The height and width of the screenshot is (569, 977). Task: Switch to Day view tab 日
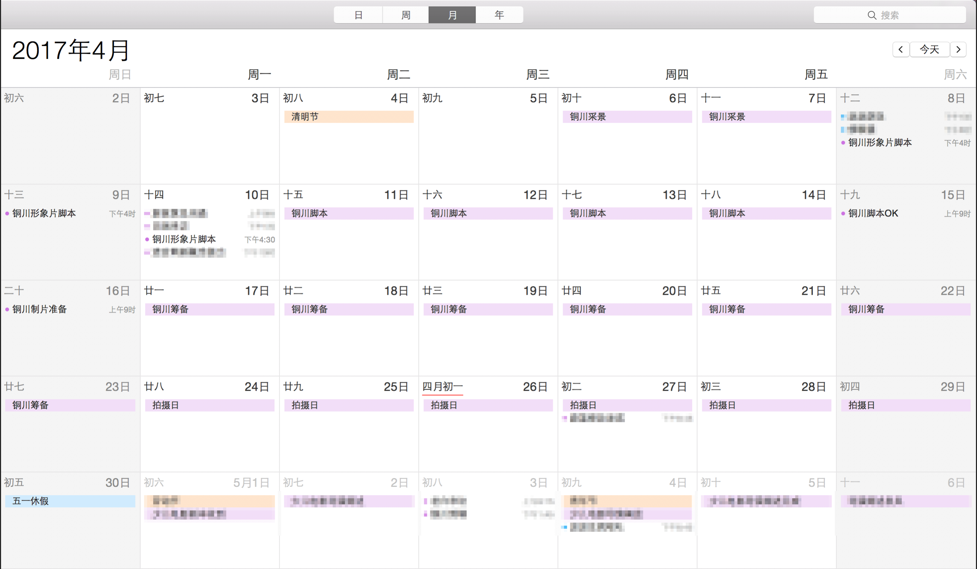point(358,15)
